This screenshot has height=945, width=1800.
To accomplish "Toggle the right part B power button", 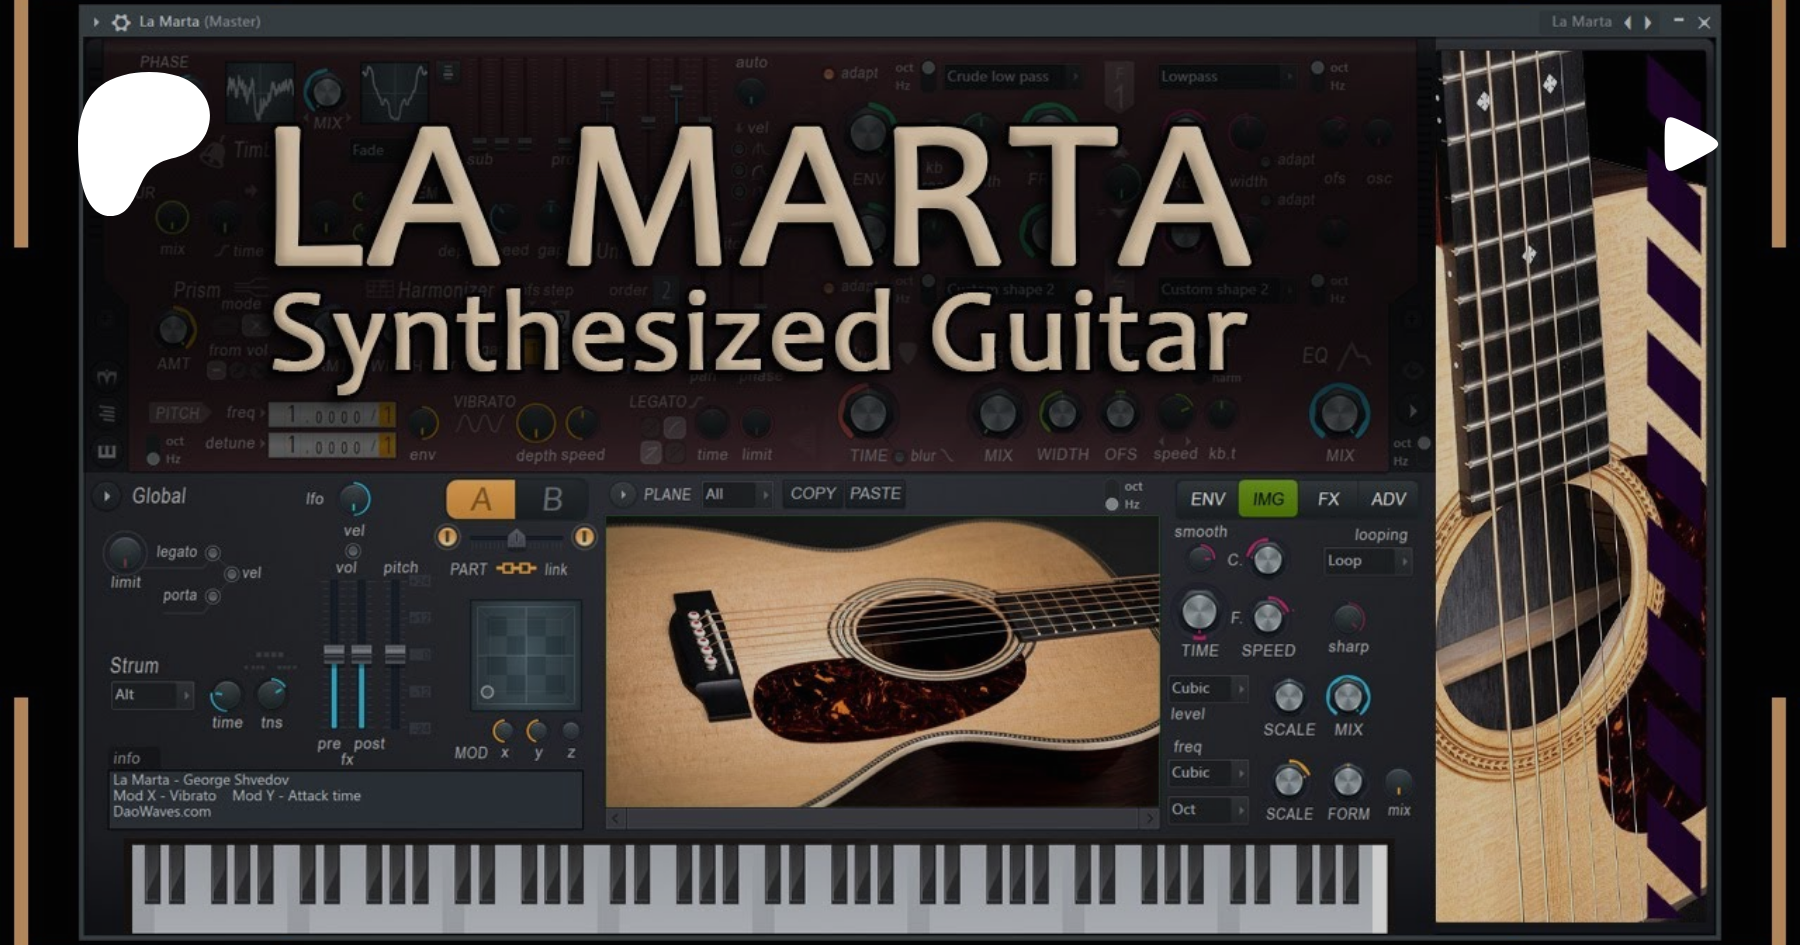I will coord(584,537).
